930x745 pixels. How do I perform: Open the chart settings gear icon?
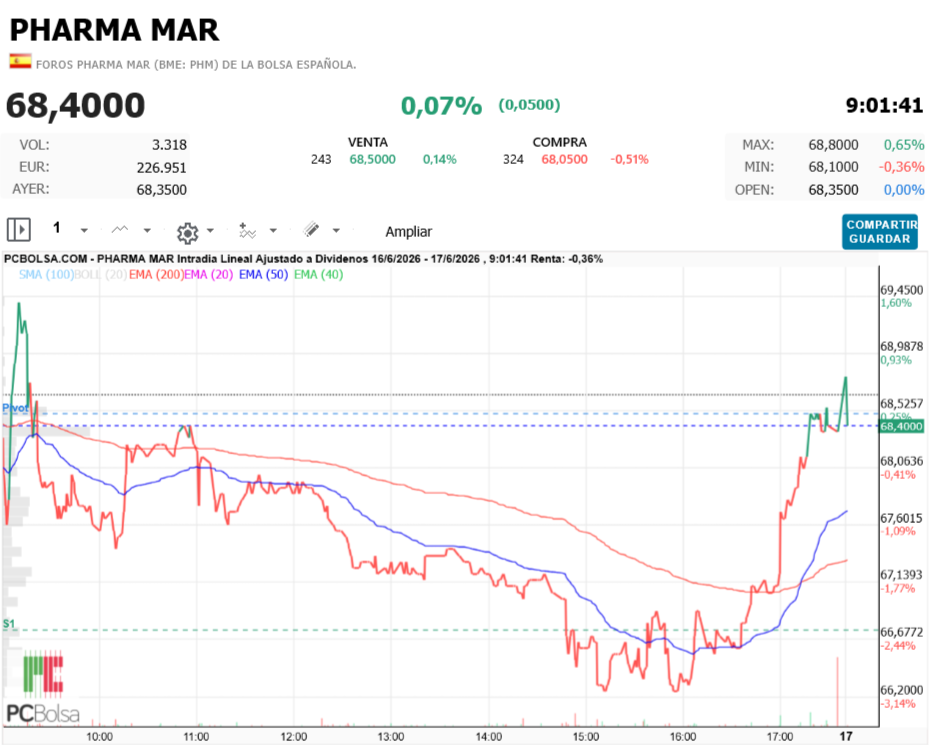(187, 233)
